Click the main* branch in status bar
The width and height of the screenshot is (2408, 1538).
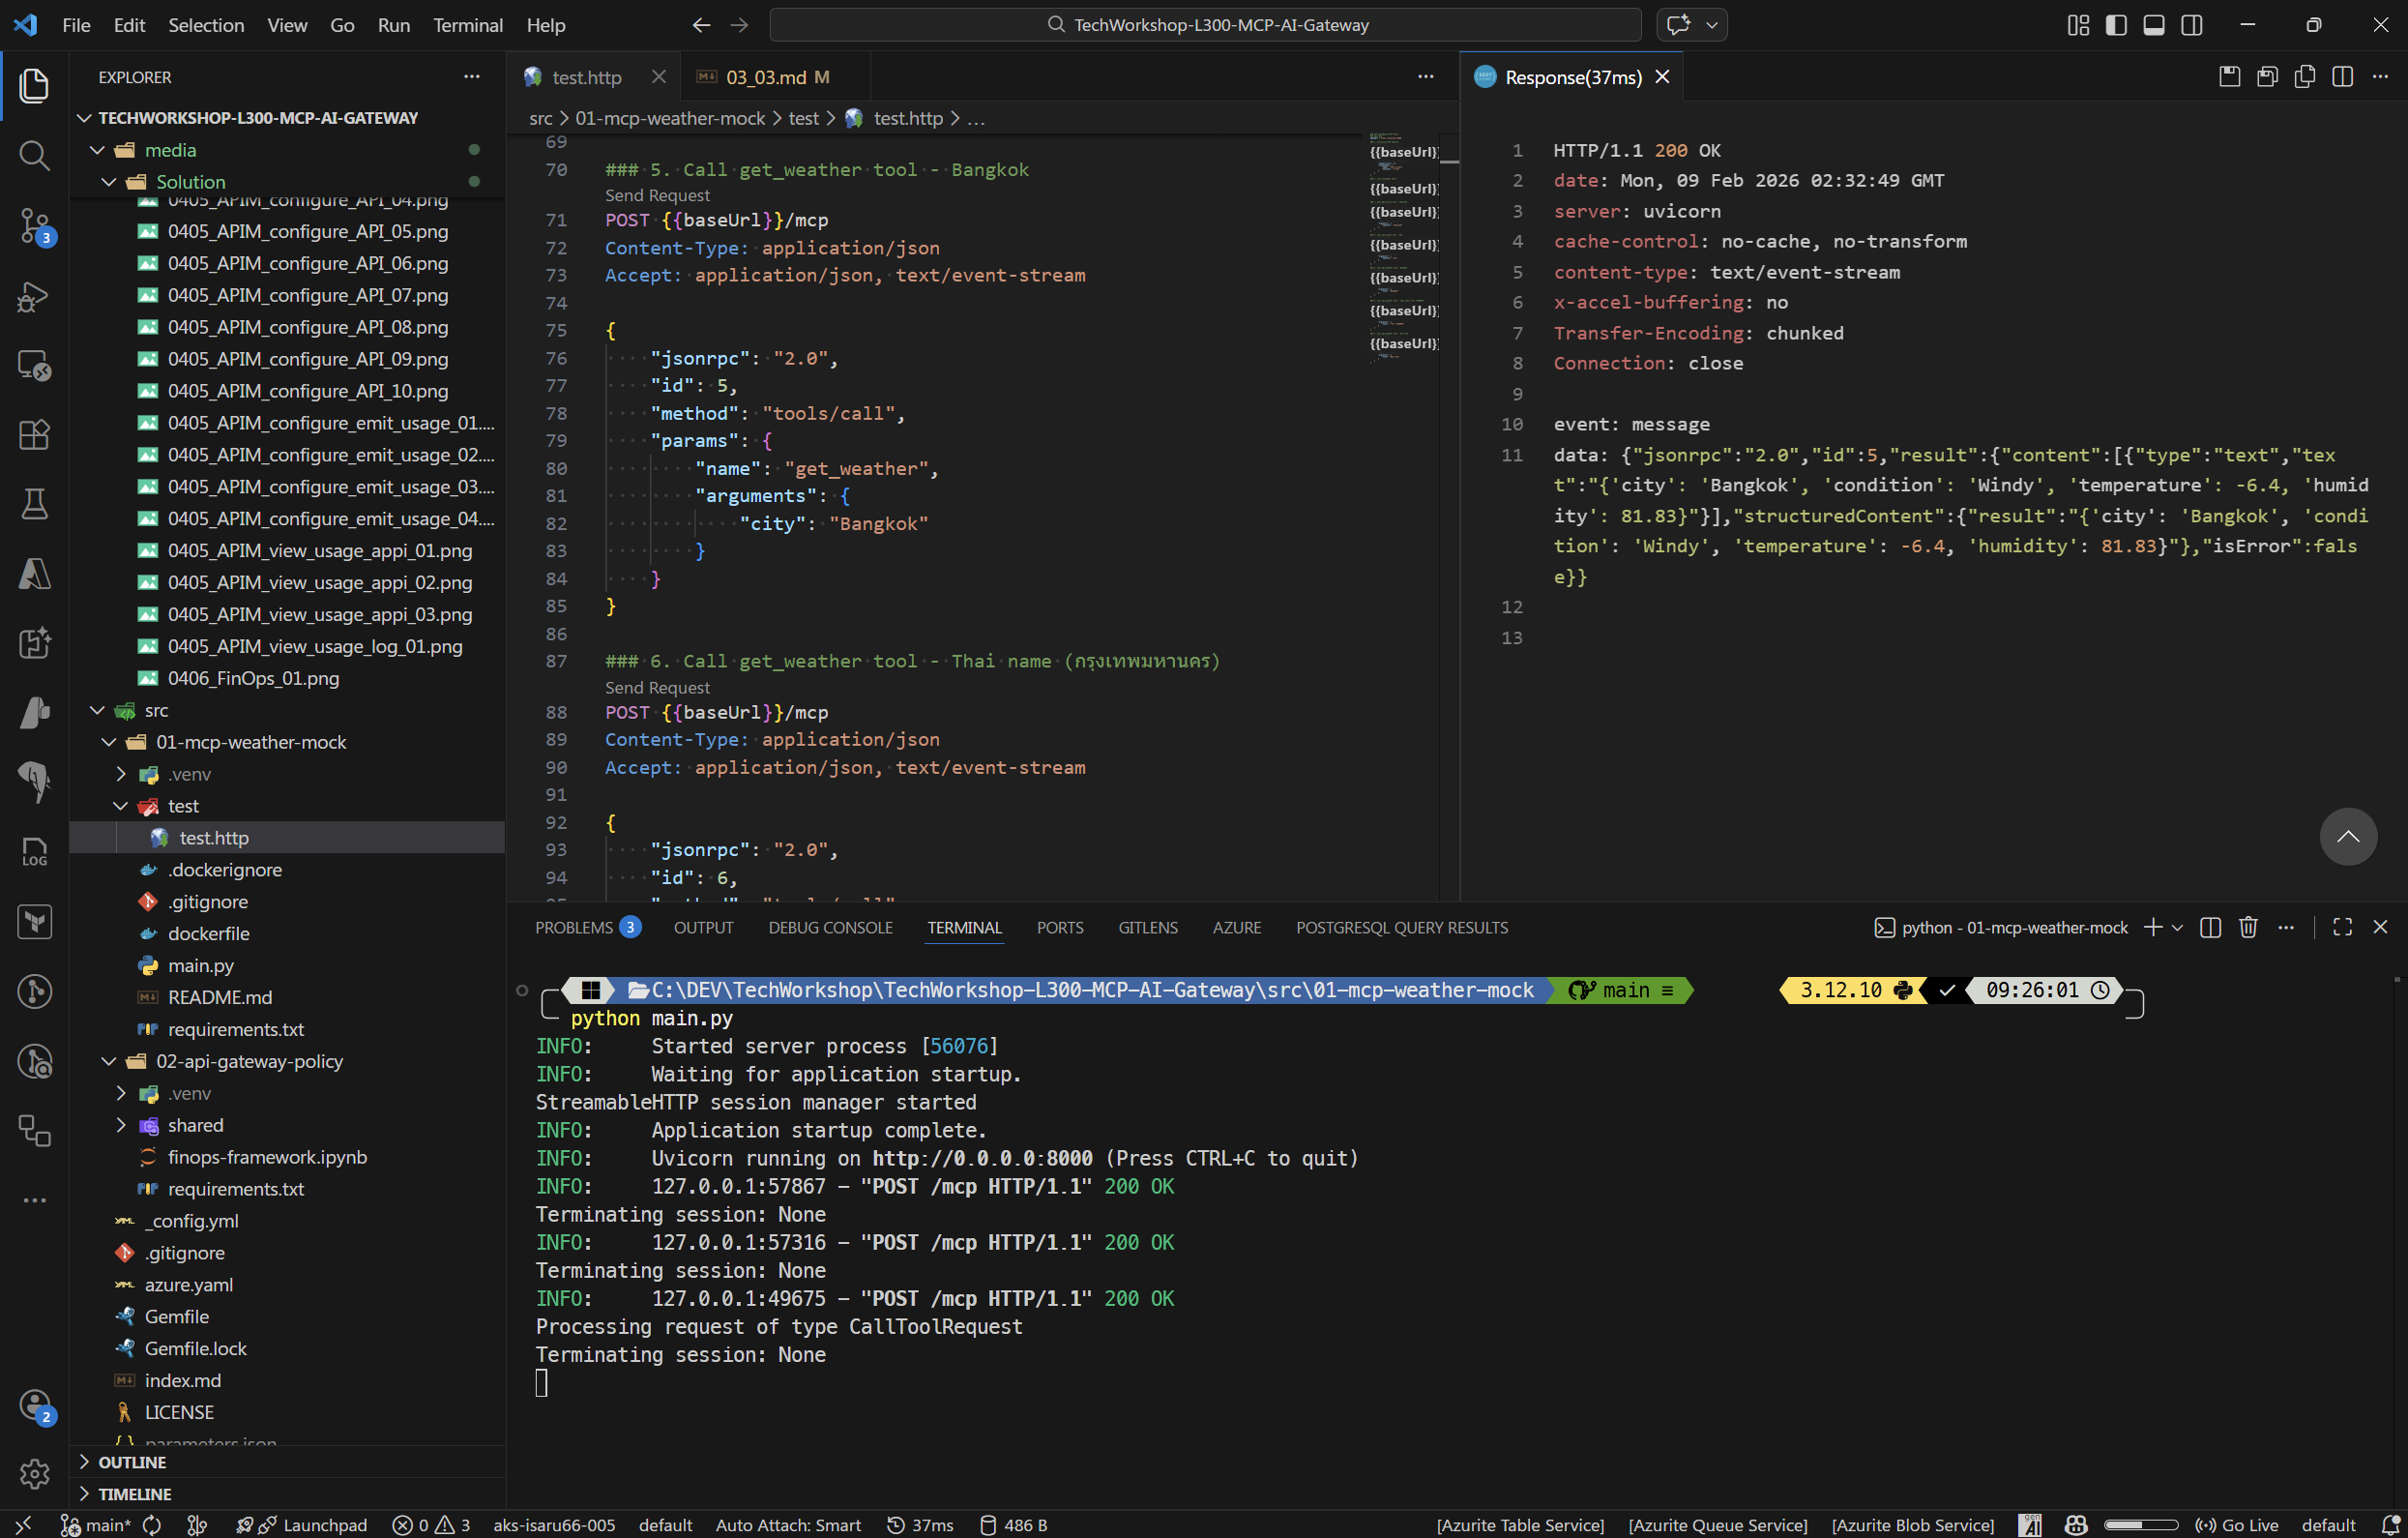(95, 1525)
